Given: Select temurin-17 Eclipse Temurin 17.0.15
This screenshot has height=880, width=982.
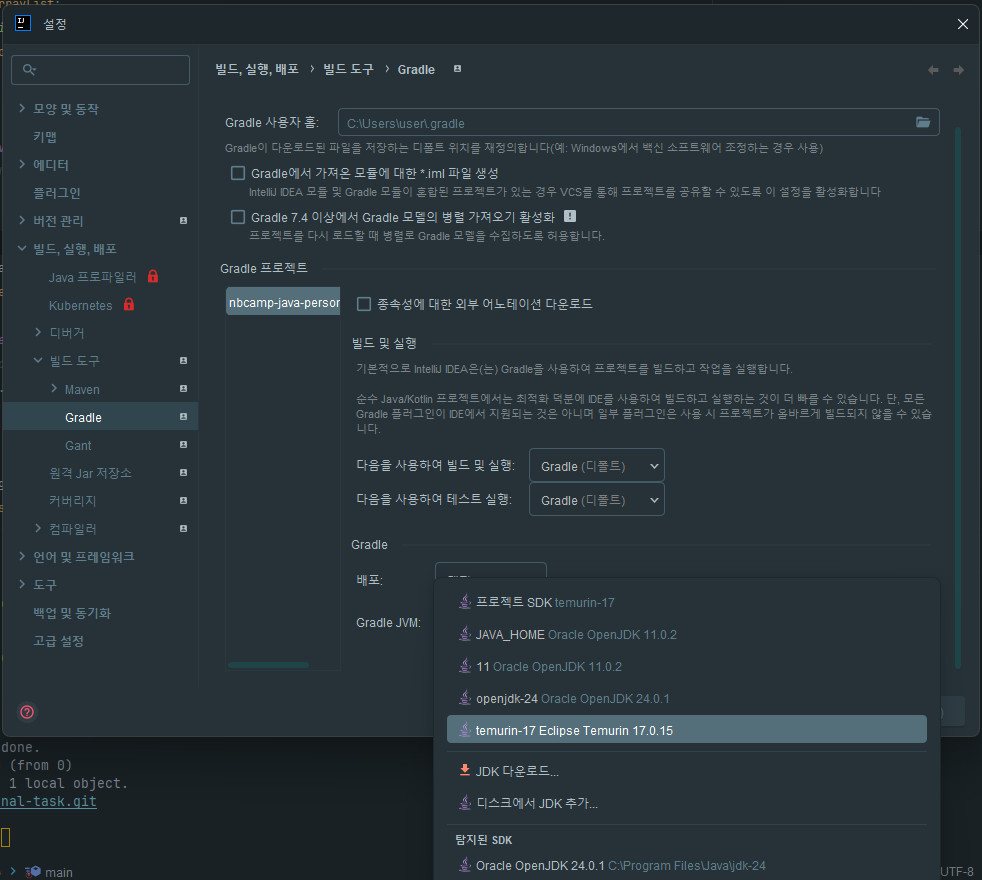Looking at the screenshot, I should tap(686, 730).
